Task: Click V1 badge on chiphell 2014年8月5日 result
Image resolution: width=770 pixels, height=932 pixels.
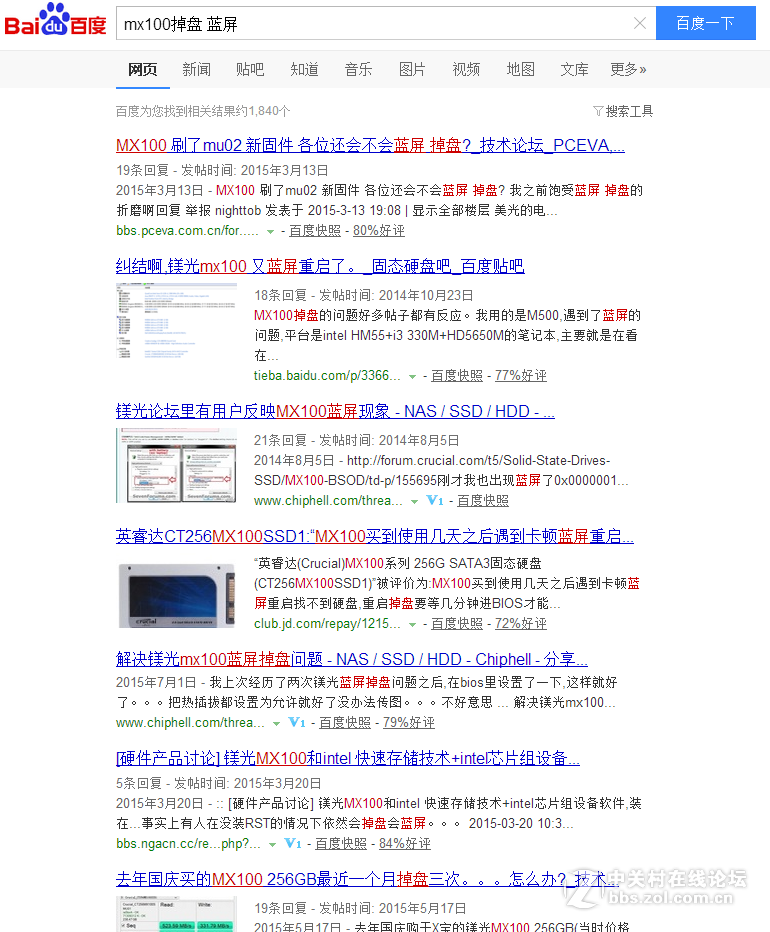Action: 435,500
